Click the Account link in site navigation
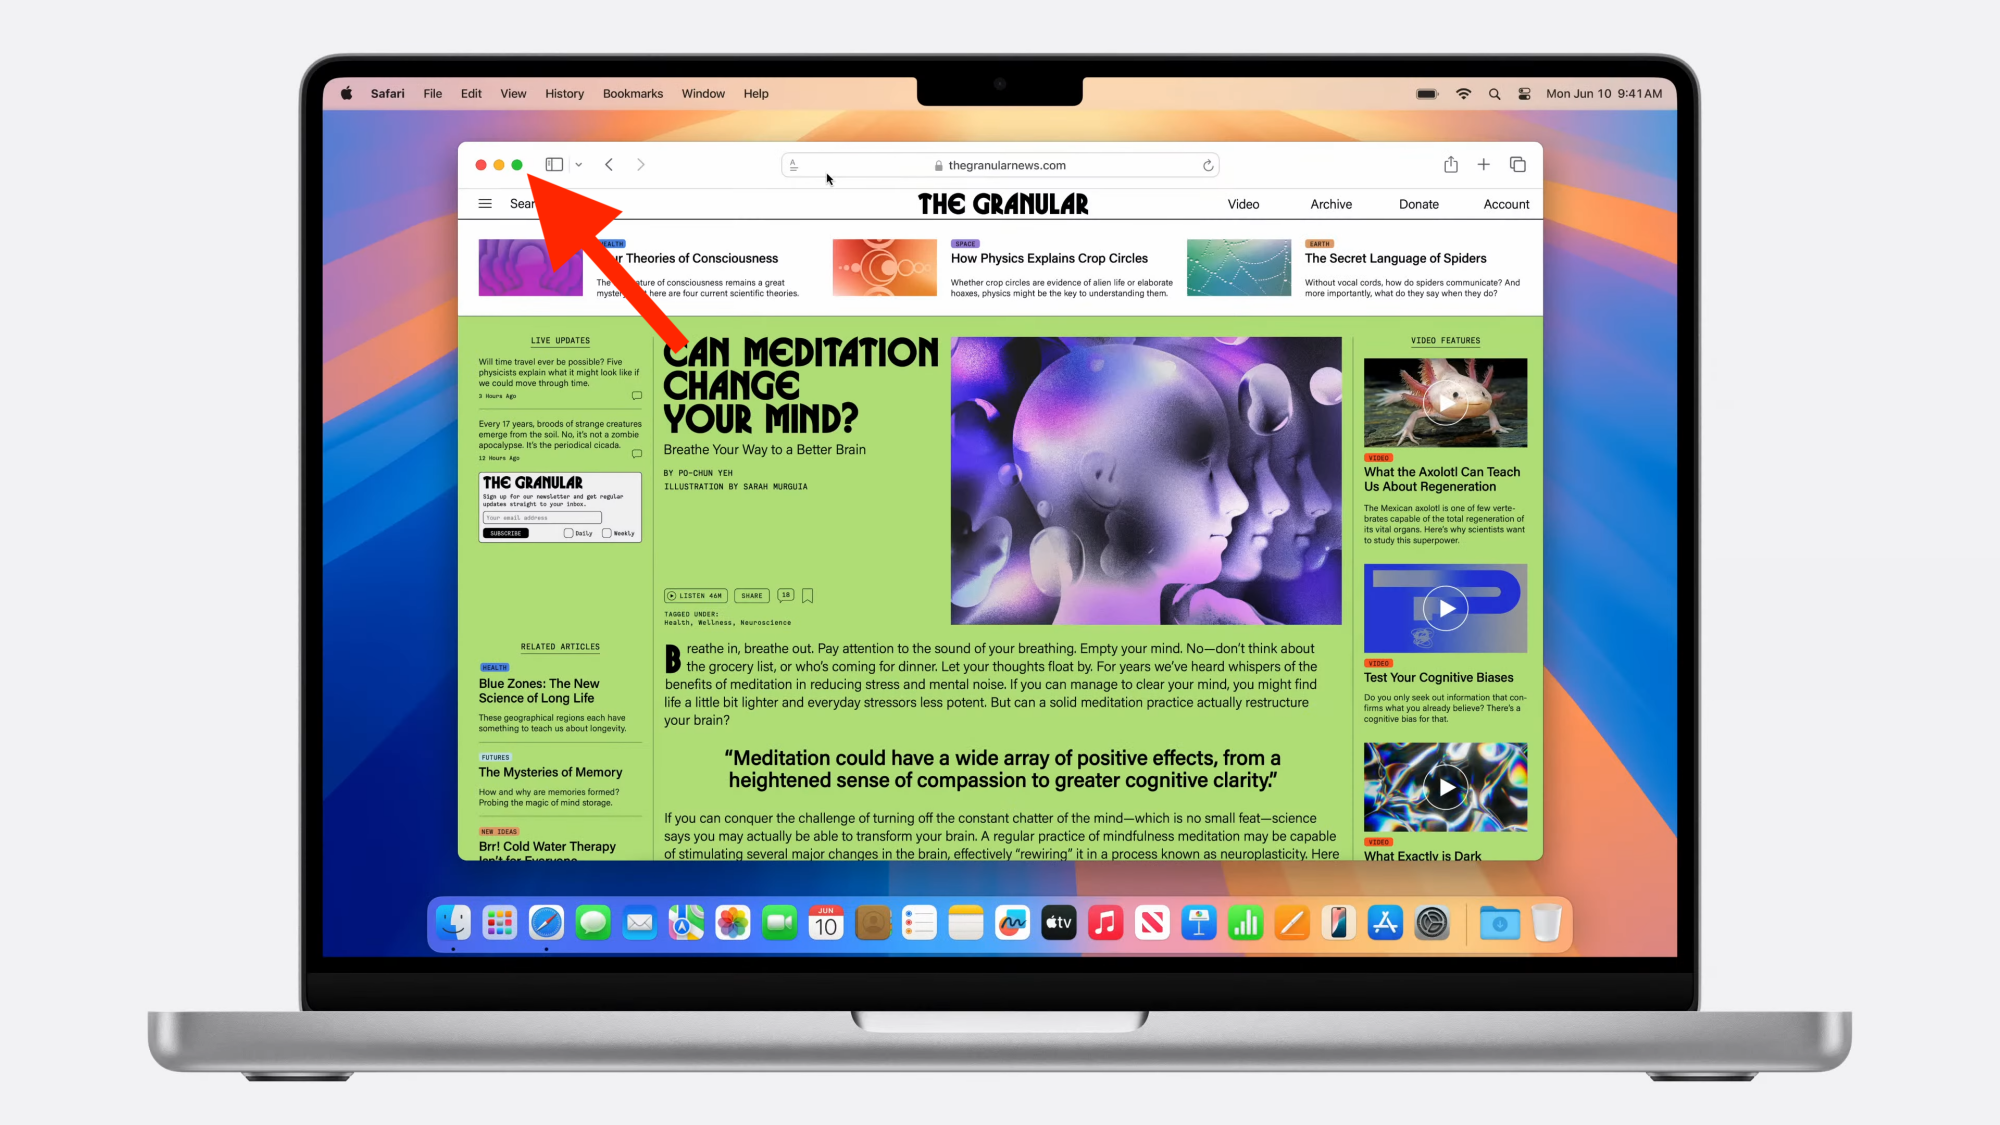Image resolution: width=2000 pixels, height=1125 pixels. point(1505,203)
